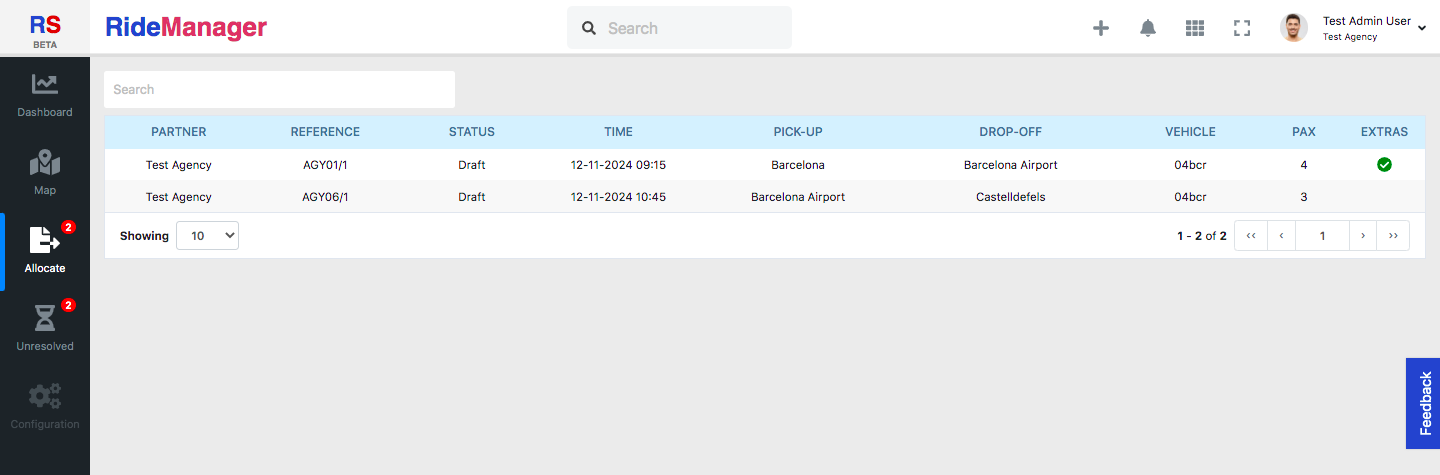Click the green extras checkmark for AGY01/1
This screenshot has width=1440, height=475.
(1384, 164)
